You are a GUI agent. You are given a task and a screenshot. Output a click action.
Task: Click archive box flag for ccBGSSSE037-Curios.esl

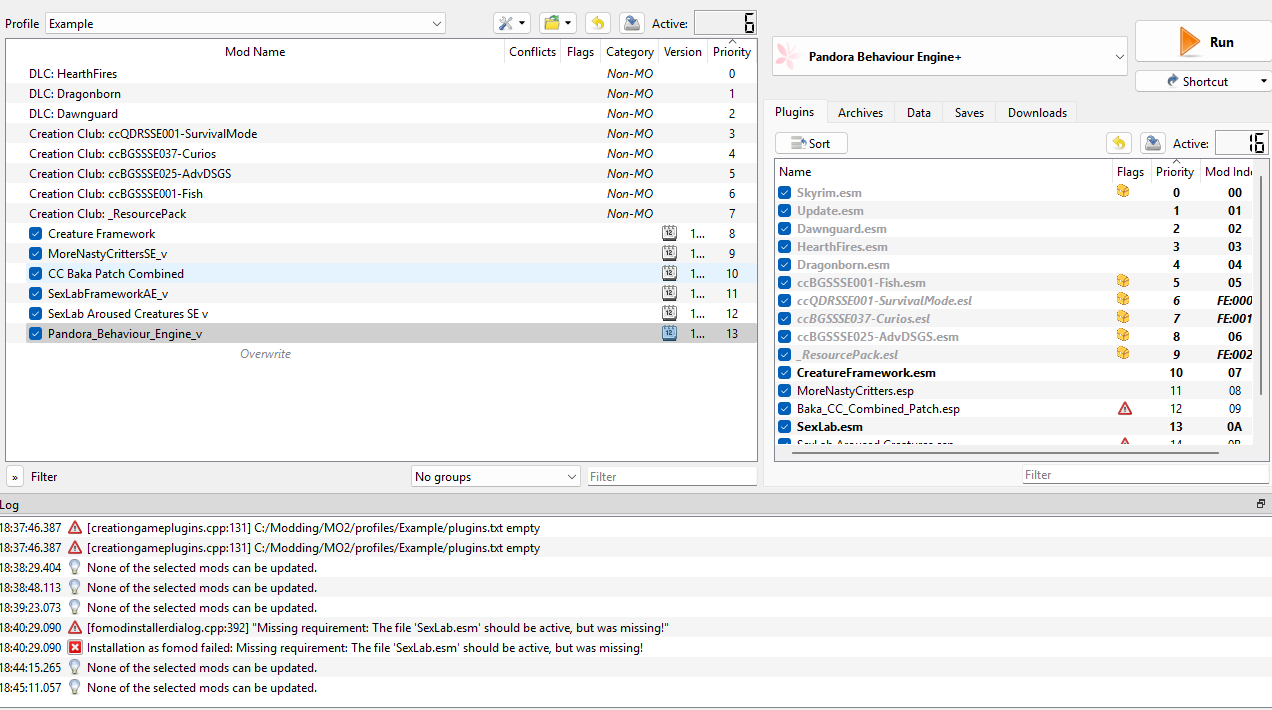pos(1123,317)
